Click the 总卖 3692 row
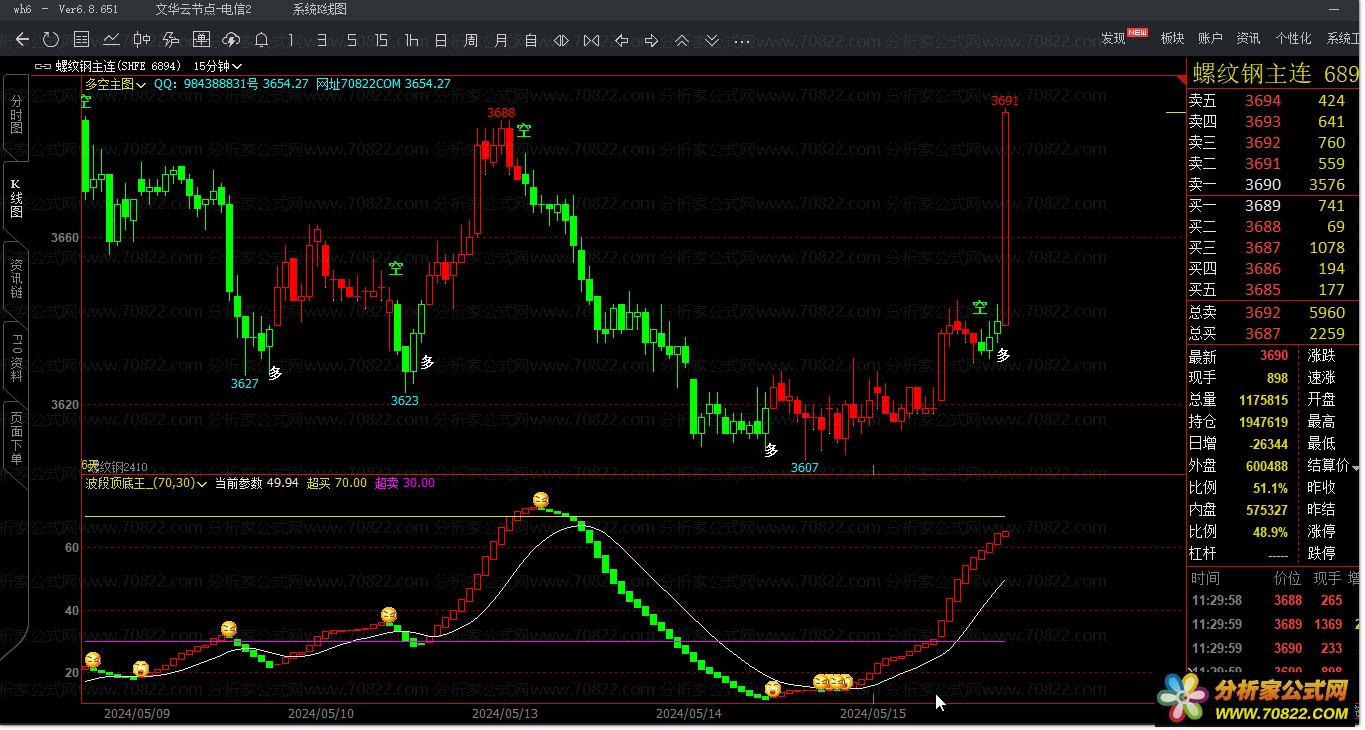 [1272, 312]
